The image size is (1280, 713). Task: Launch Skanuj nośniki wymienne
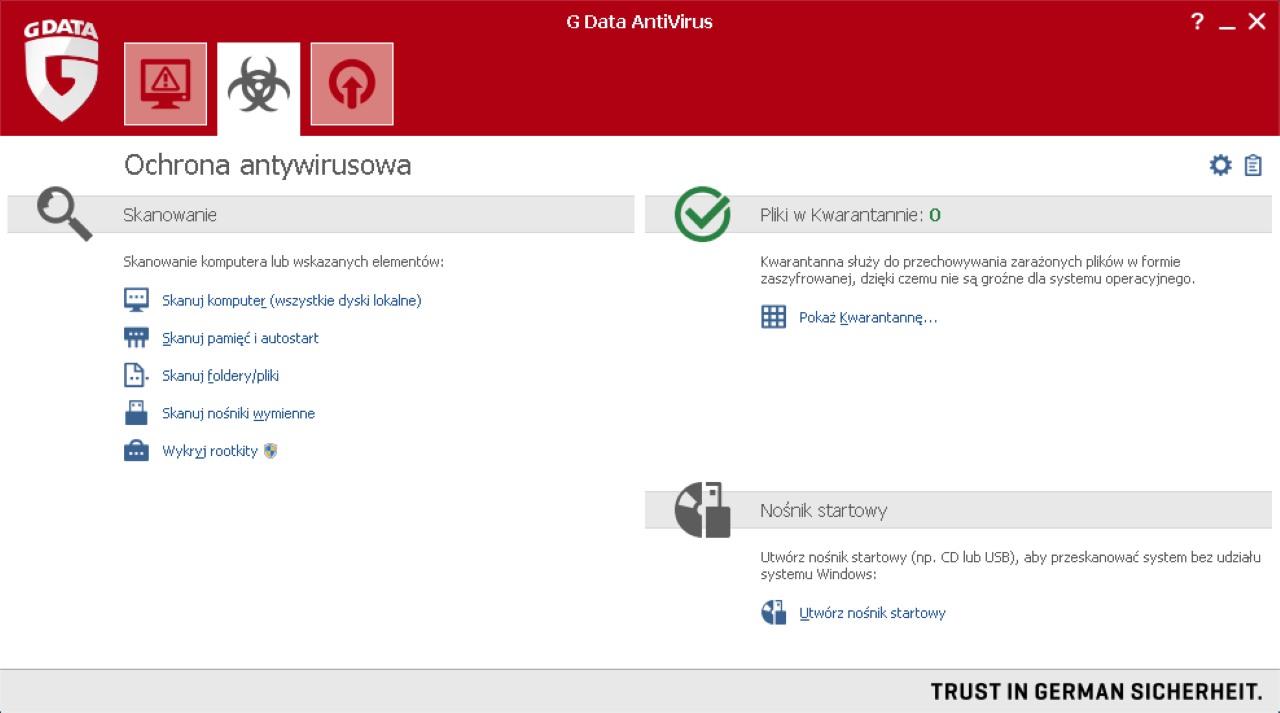[x=239, y=413]
